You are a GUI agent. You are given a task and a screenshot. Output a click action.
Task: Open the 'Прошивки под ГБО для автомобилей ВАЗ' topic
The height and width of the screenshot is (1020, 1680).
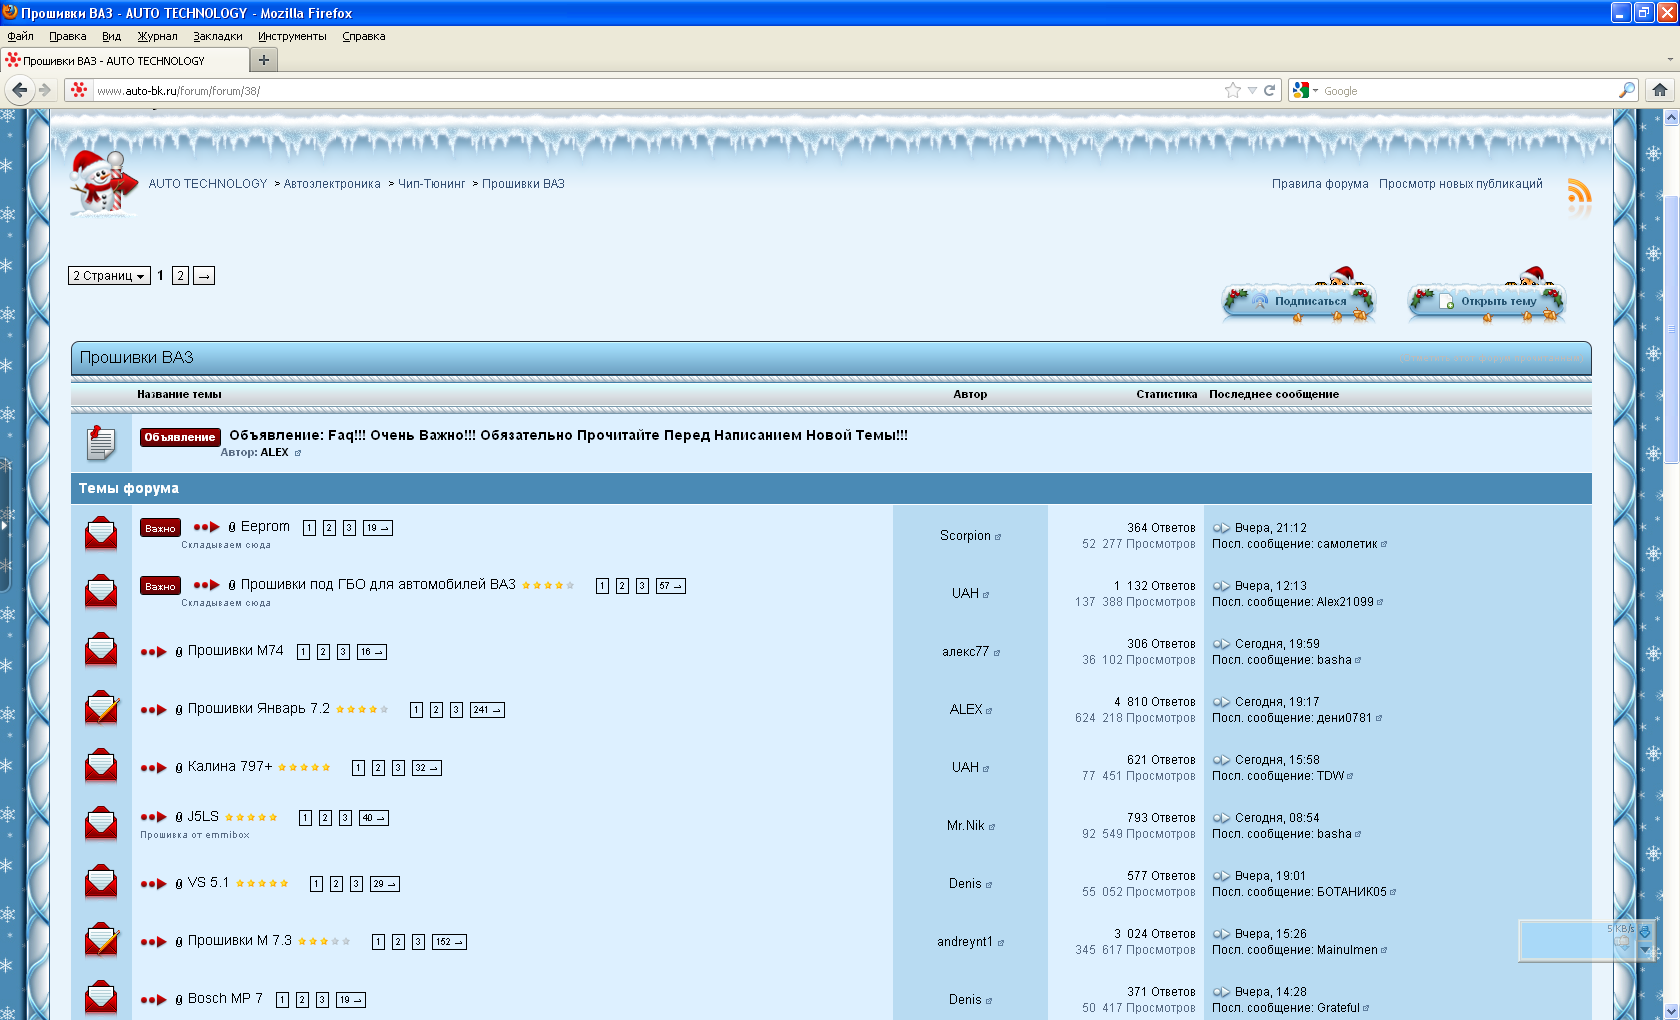point(378,585)
